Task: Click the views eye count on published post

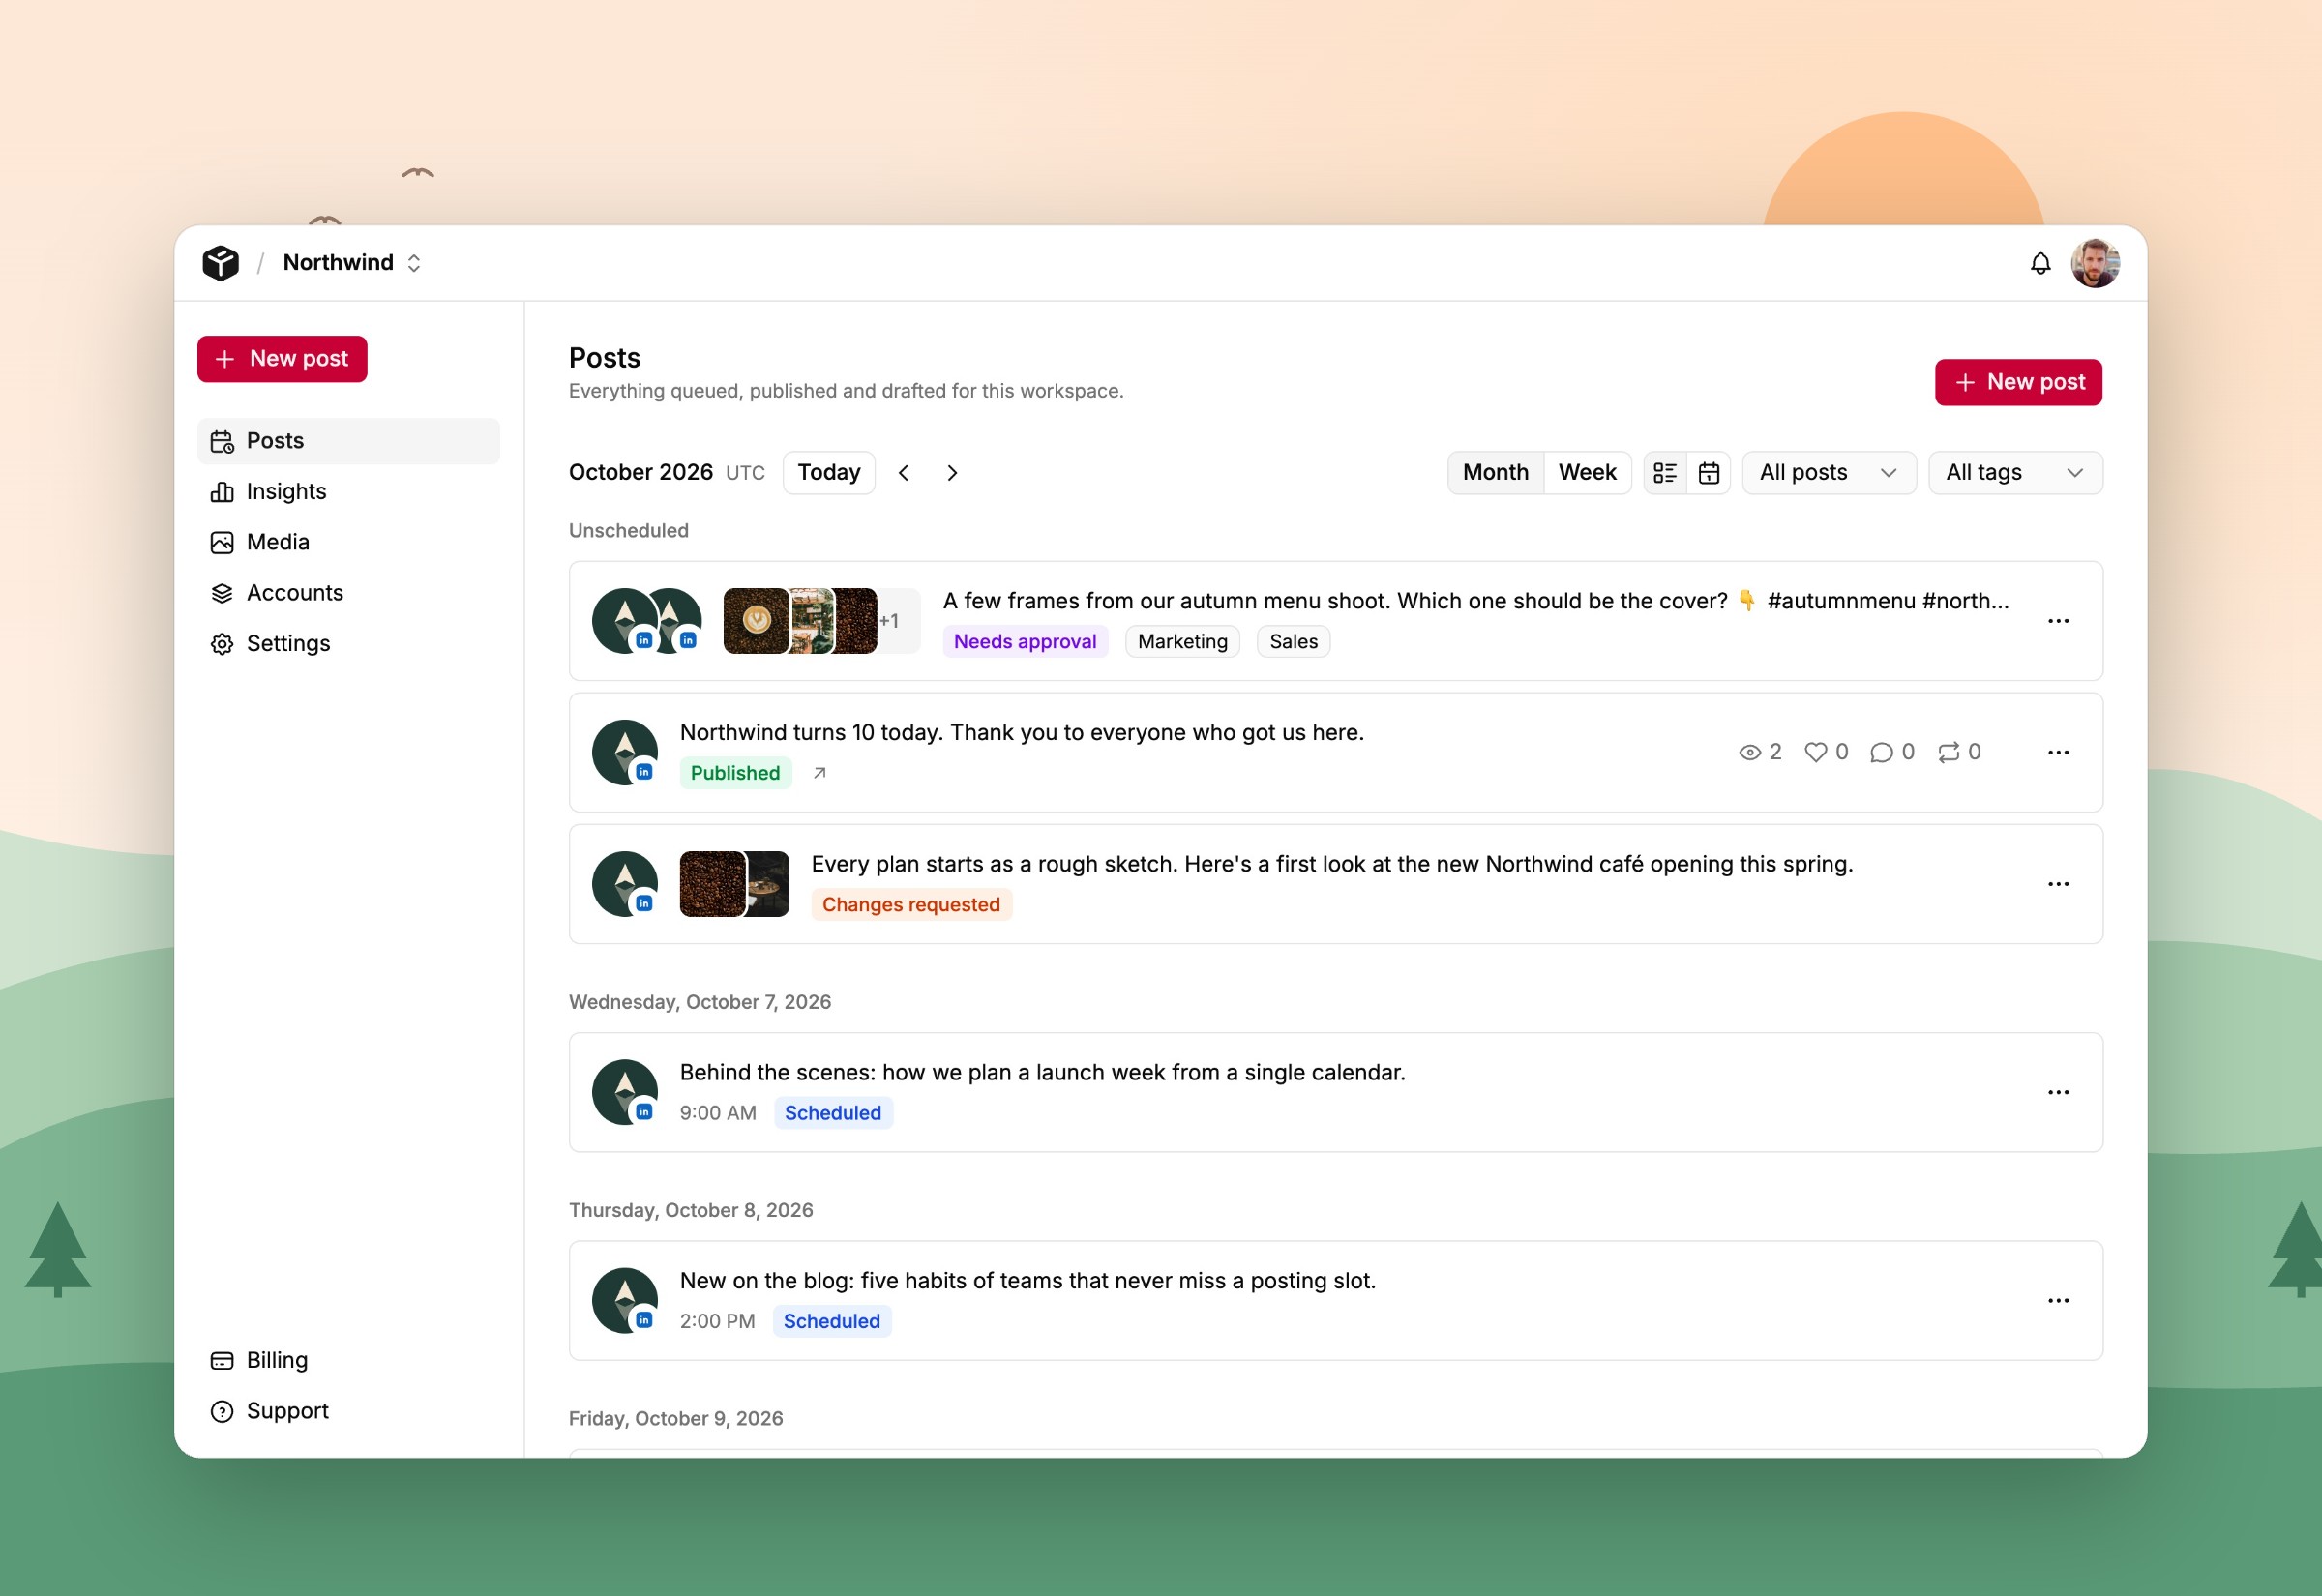Action: click(1760, 752)
